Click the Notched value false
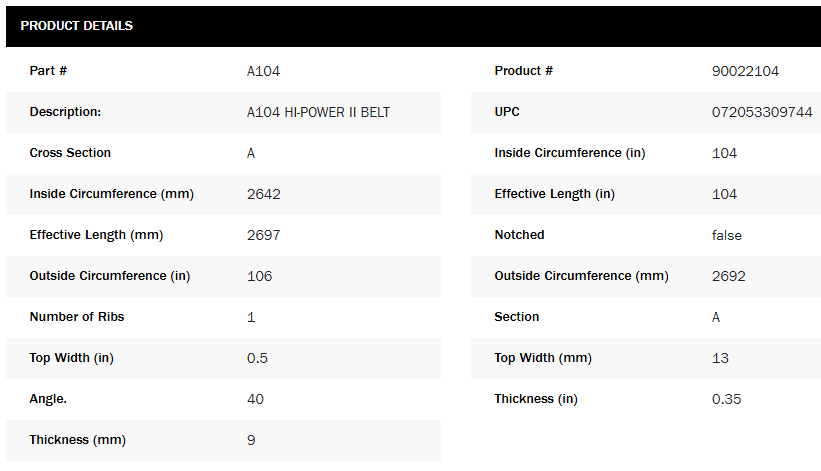The width and height of the screenshot is (821, 471). 727,235
